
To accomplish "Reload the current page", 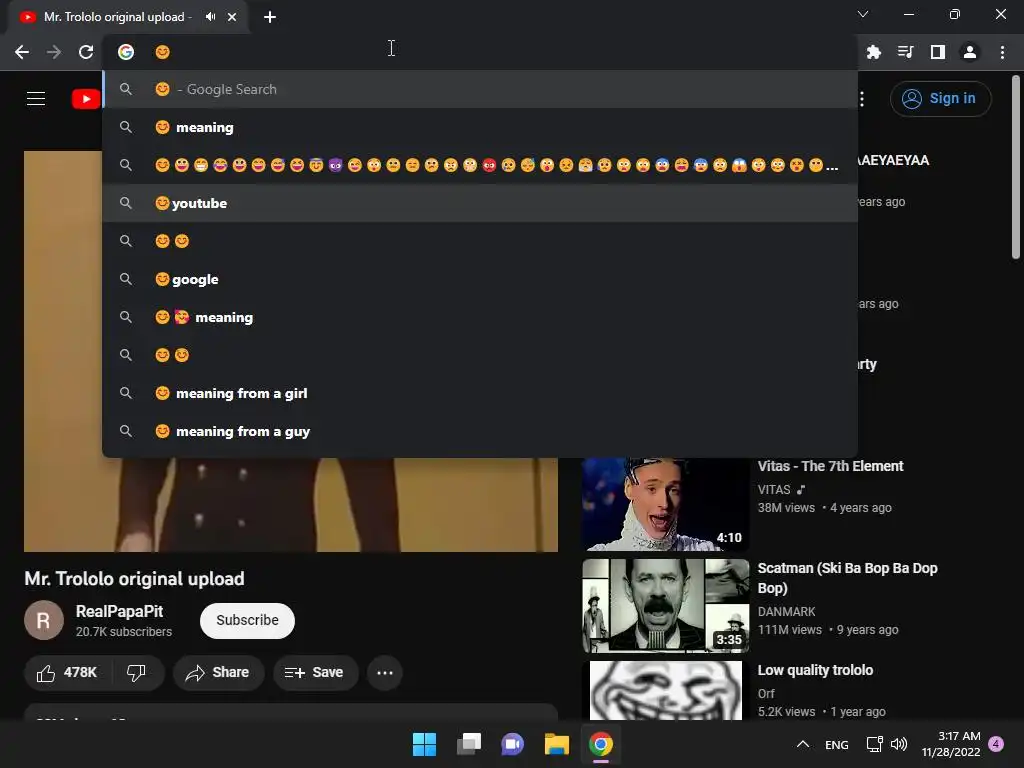I will click(x=86, y=52).
